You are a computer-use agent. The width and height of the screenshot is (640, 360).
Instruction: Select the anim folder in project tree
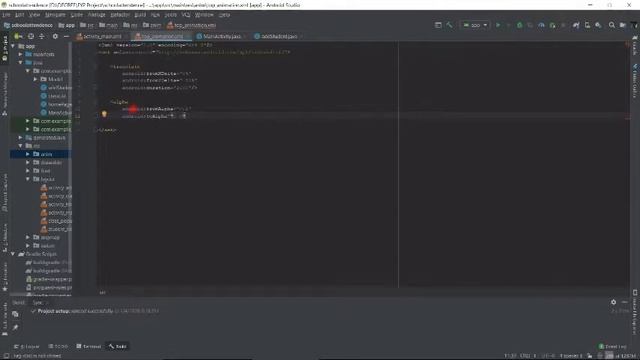click(47, 154)
